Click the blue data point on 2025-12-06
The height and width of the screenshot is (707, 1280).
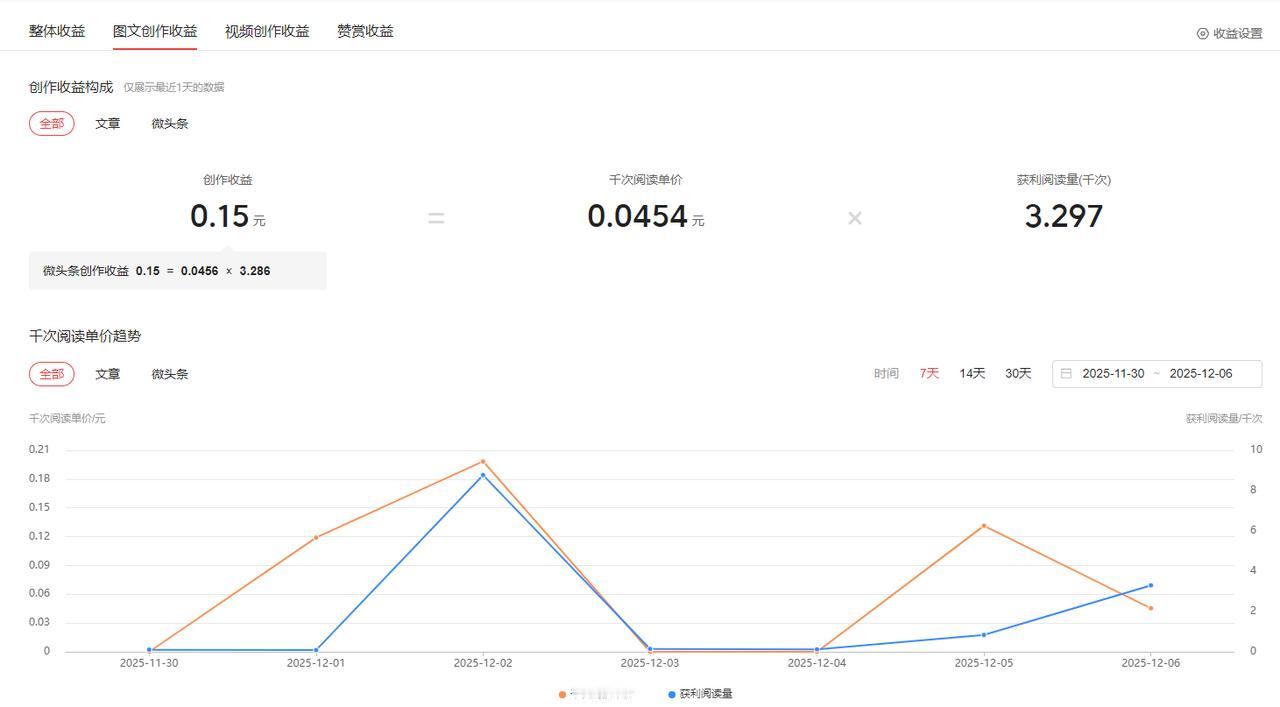(1150, 584)
